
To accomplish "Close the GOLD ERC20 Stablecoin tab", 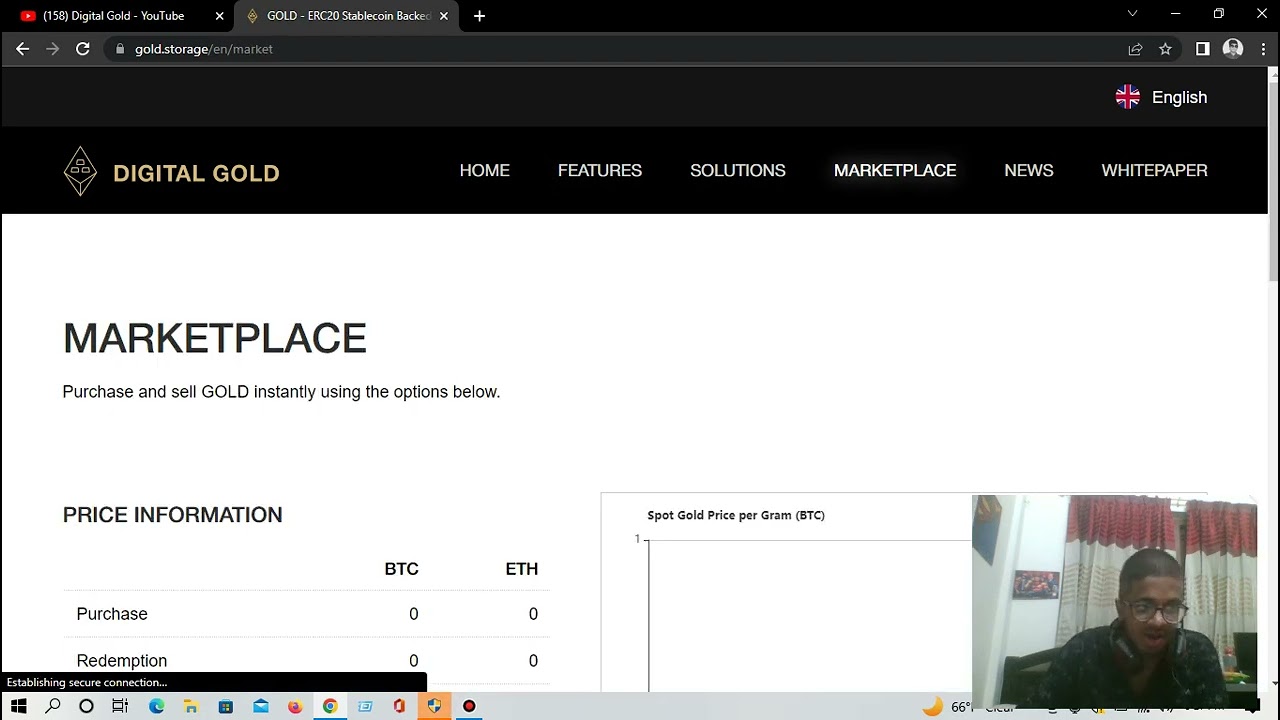I will click(x=443, y=16).
